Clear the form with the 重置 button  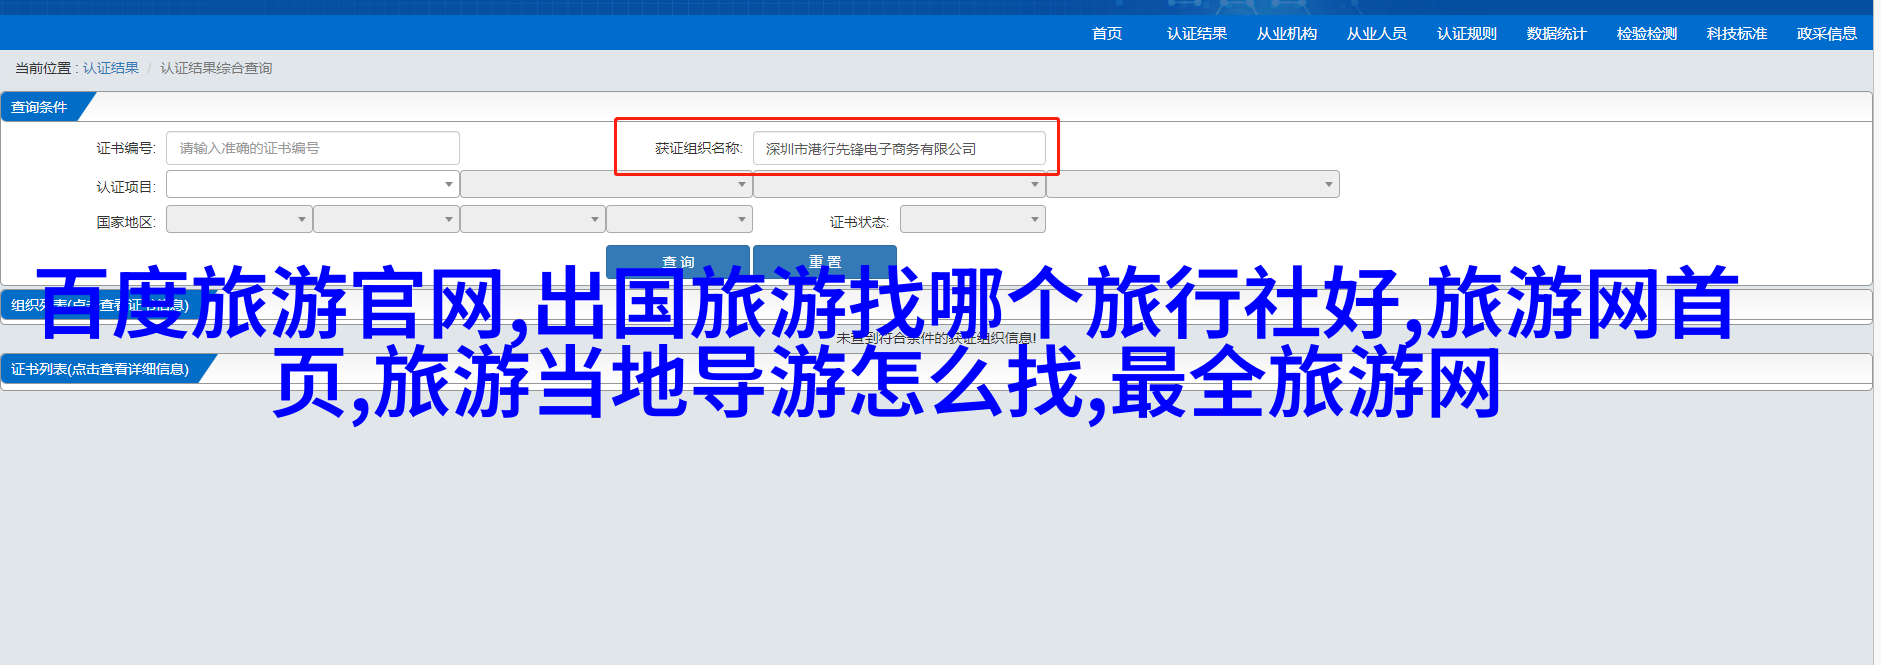point(825,261)
